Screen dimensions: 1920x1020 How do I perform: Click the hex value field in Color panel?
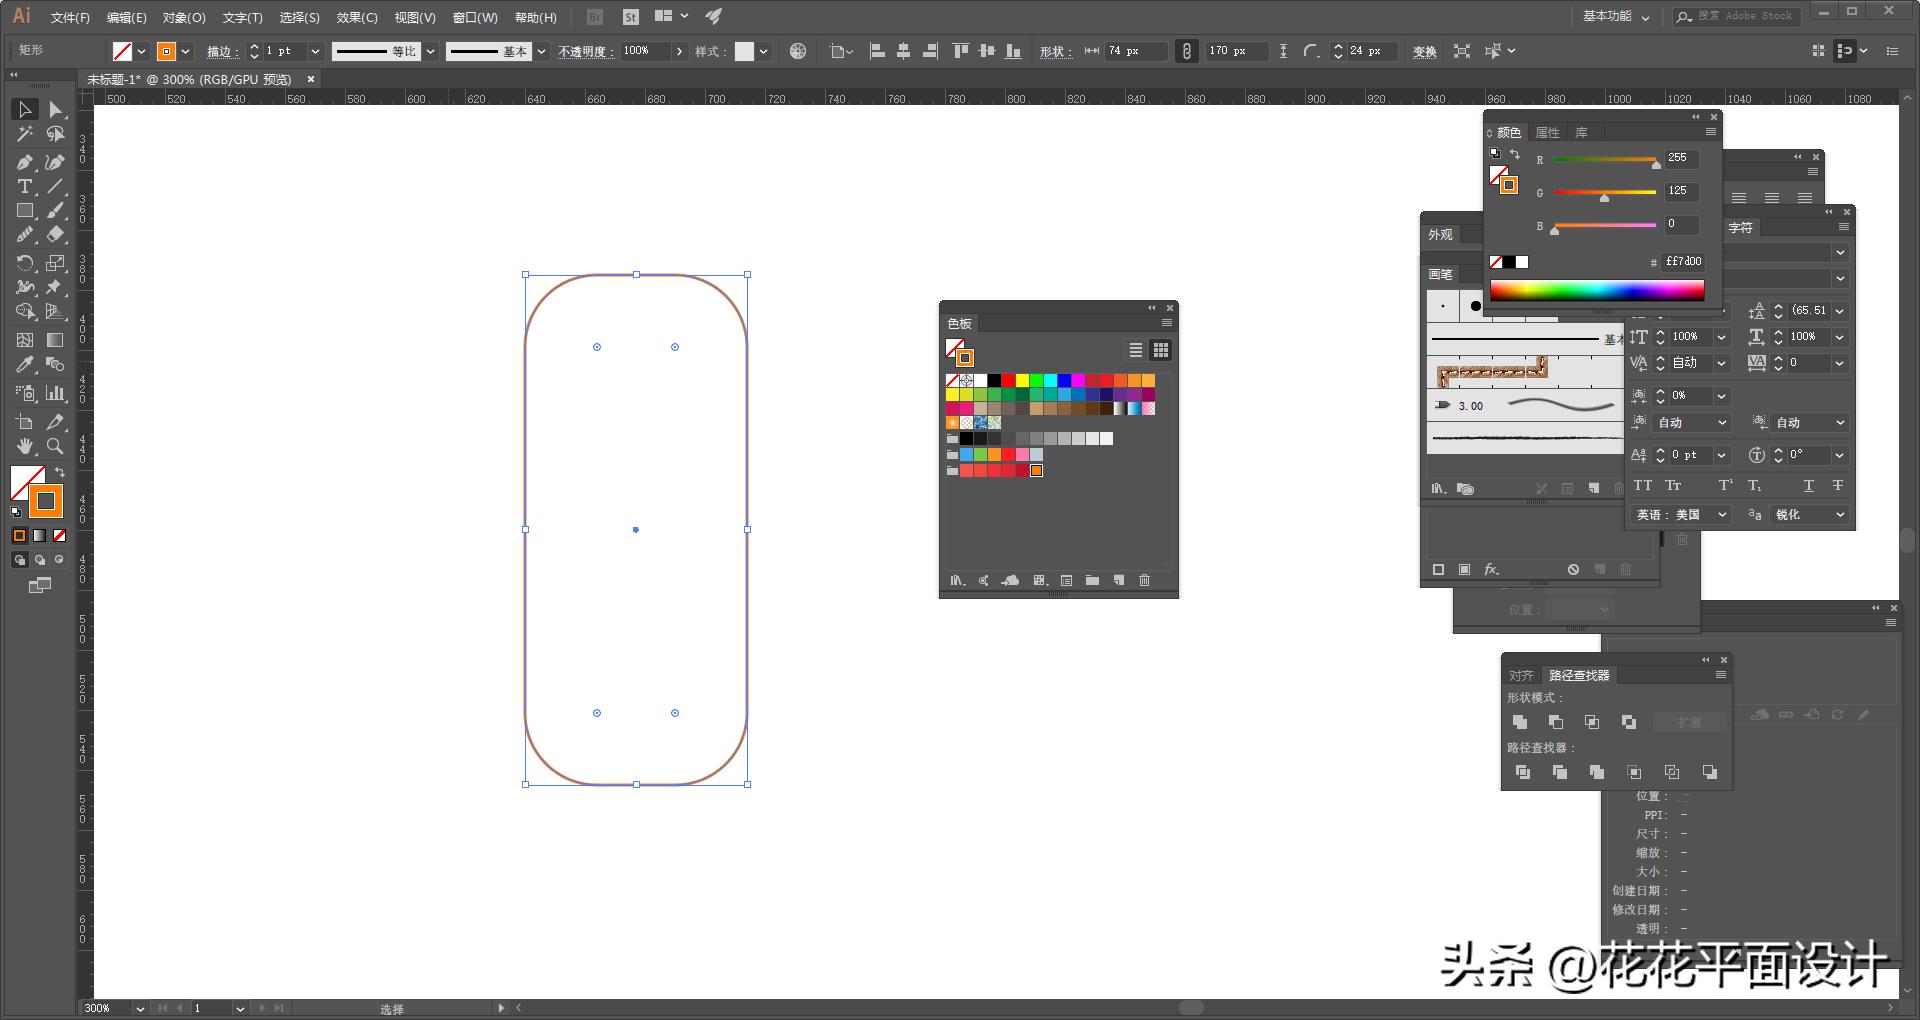[x=1683, y=261]
